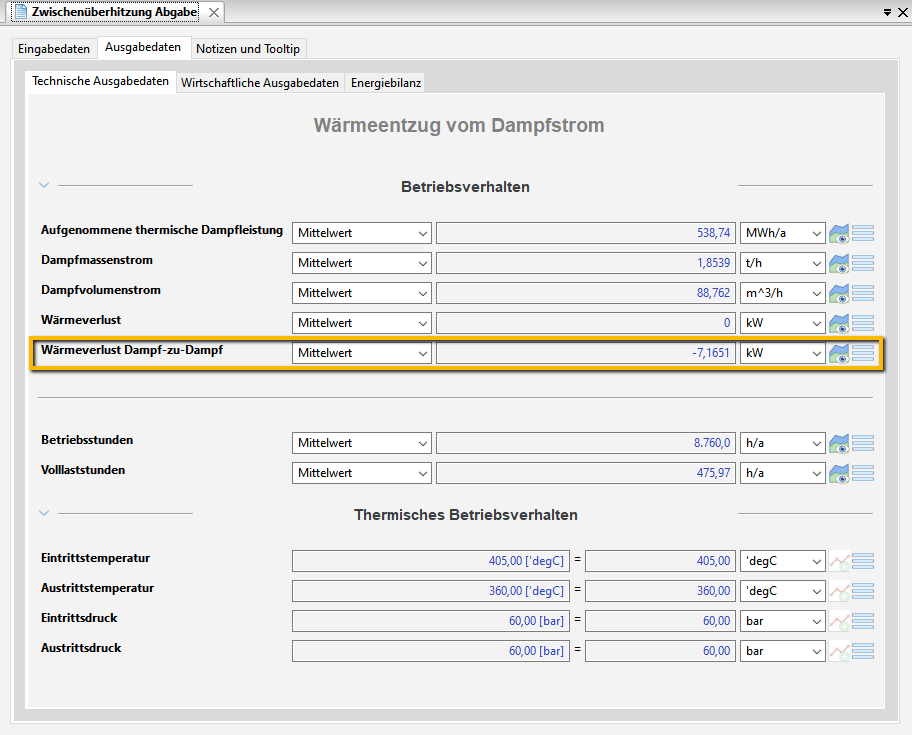This screenshot has height=735, width=912.
Task: Open Mittelwert dropdown in Wärmeverlust row
Action: [x=362, y=323]
